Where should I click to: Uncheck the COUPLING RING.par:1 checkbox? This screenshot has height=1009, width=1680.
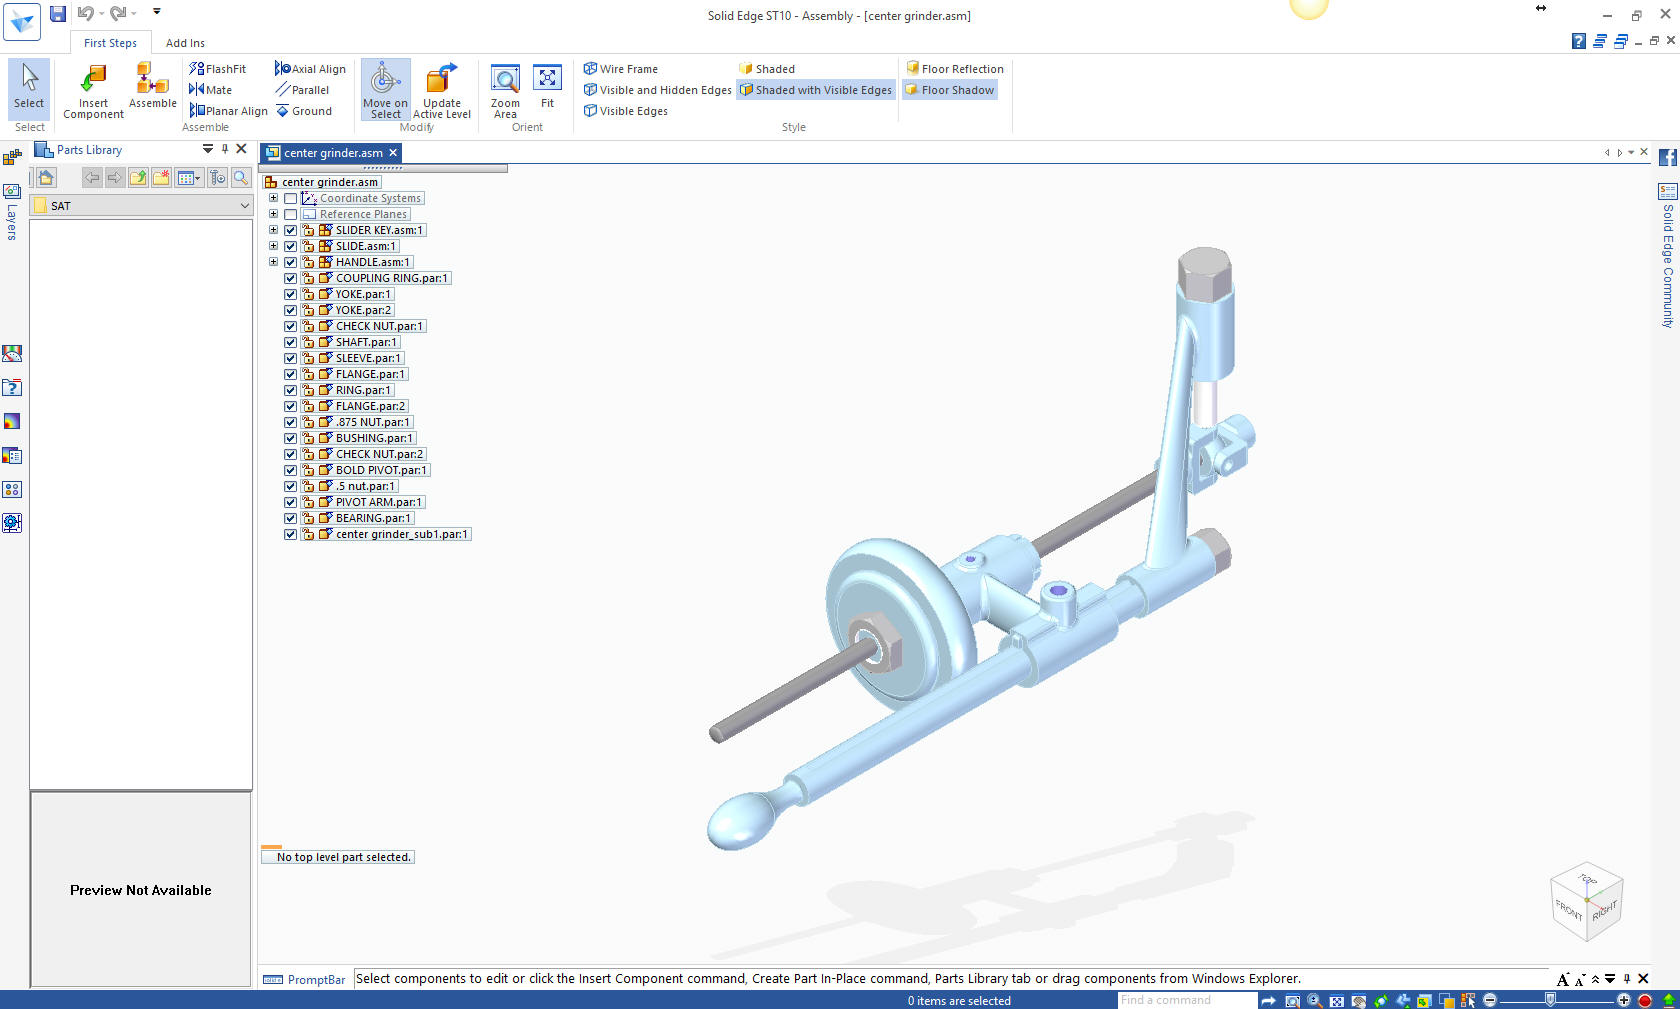pyautogui.click(x=291, y=278)
